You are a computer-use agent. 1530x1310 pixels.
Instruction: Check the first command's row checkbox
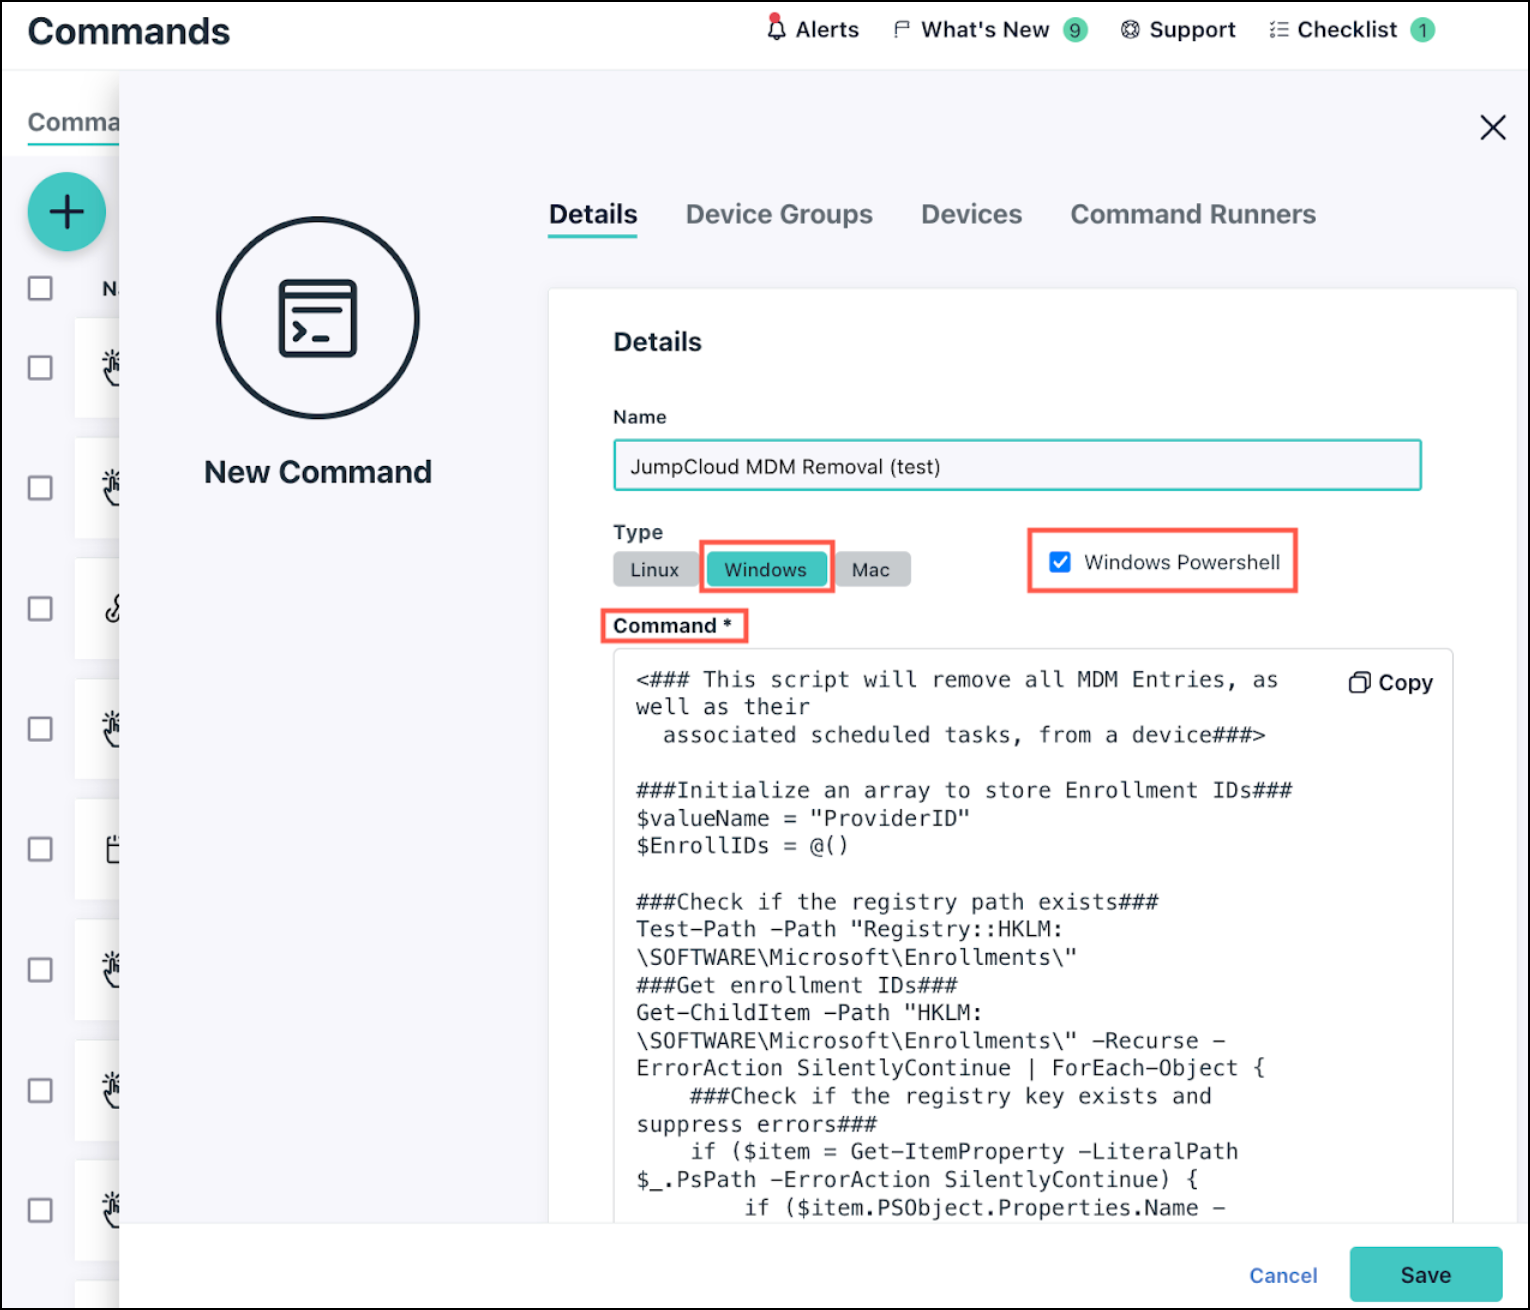[x=40, y=368]
